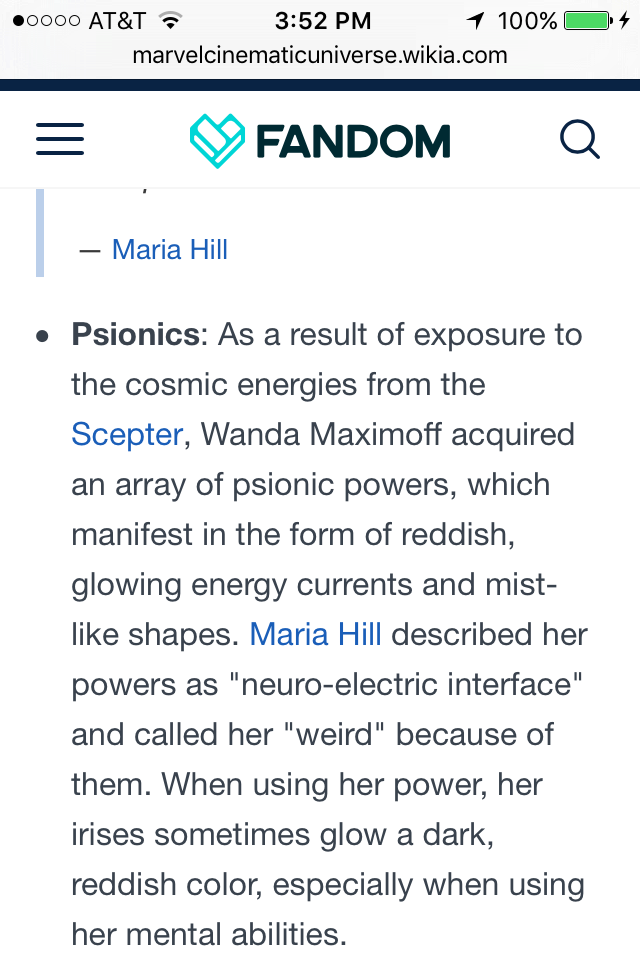Open the Scepter article link

pyautogui.click(x=127, y=434)
